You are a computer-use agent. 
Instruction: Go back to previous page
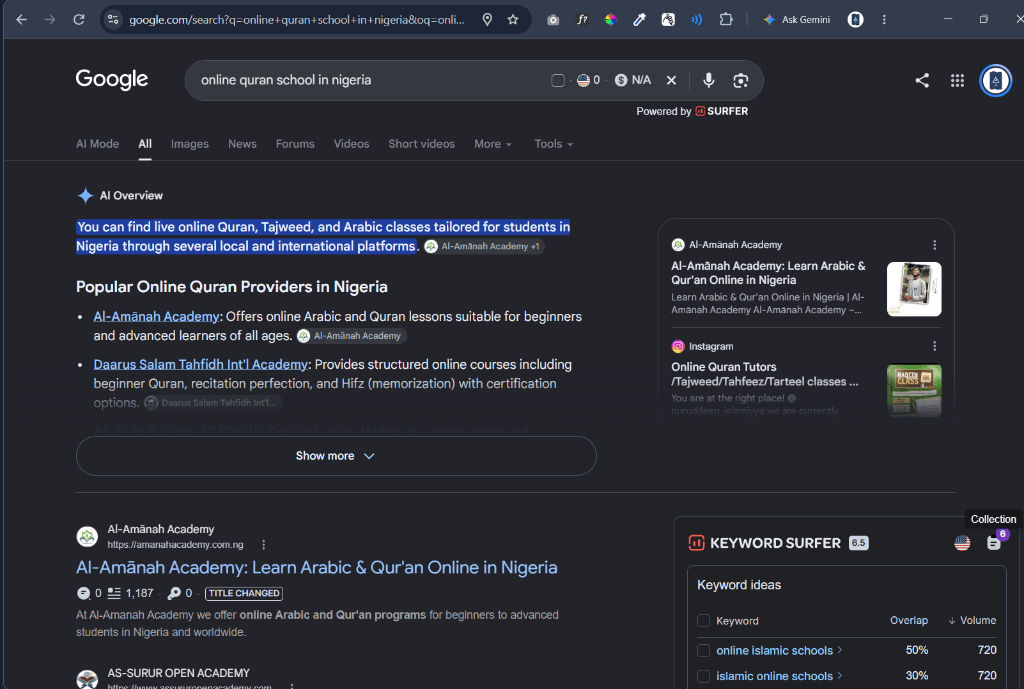coord(21,20)
